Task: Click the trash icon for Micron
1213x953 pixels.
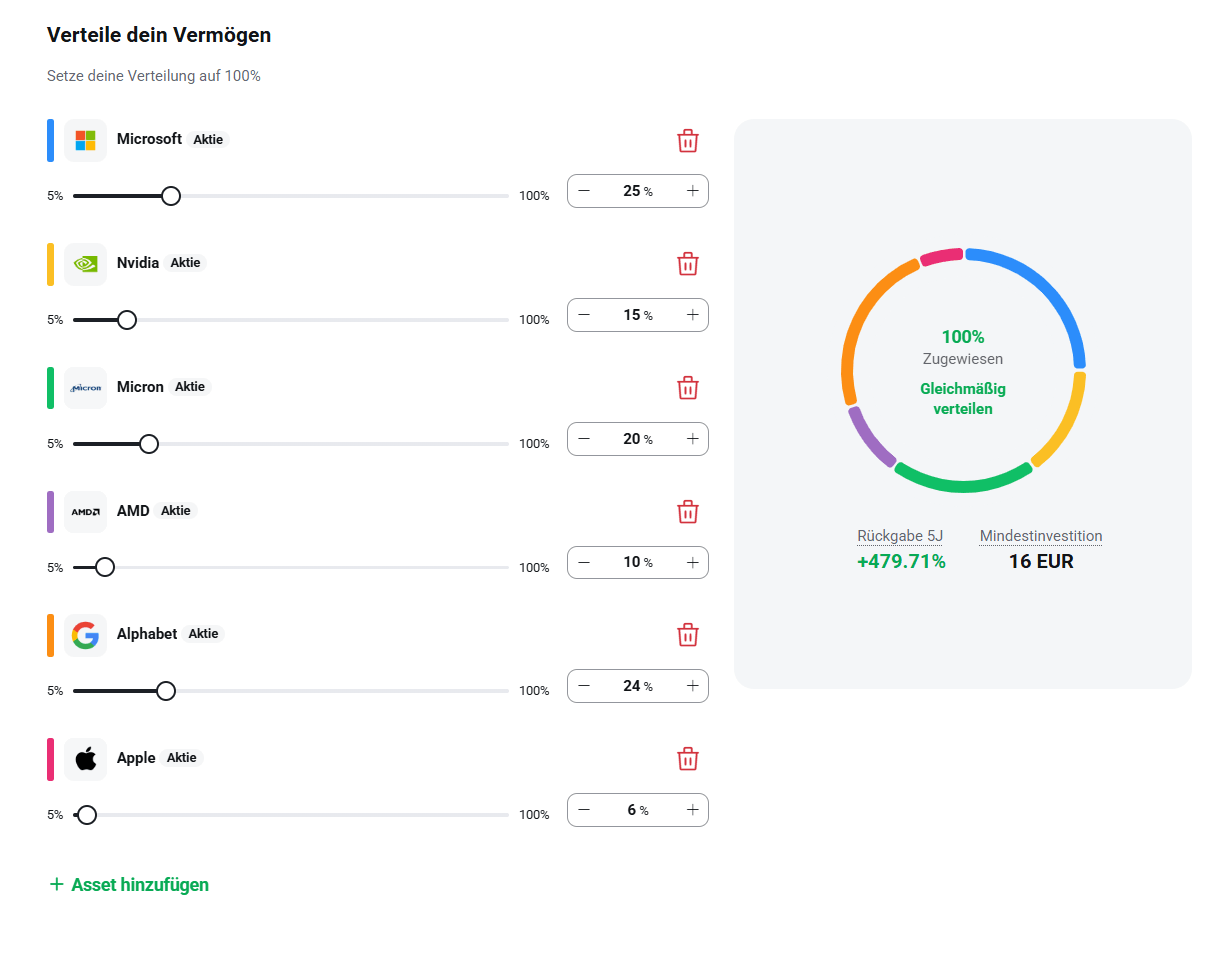Action: pyautogui.click(x=688, y=388)
